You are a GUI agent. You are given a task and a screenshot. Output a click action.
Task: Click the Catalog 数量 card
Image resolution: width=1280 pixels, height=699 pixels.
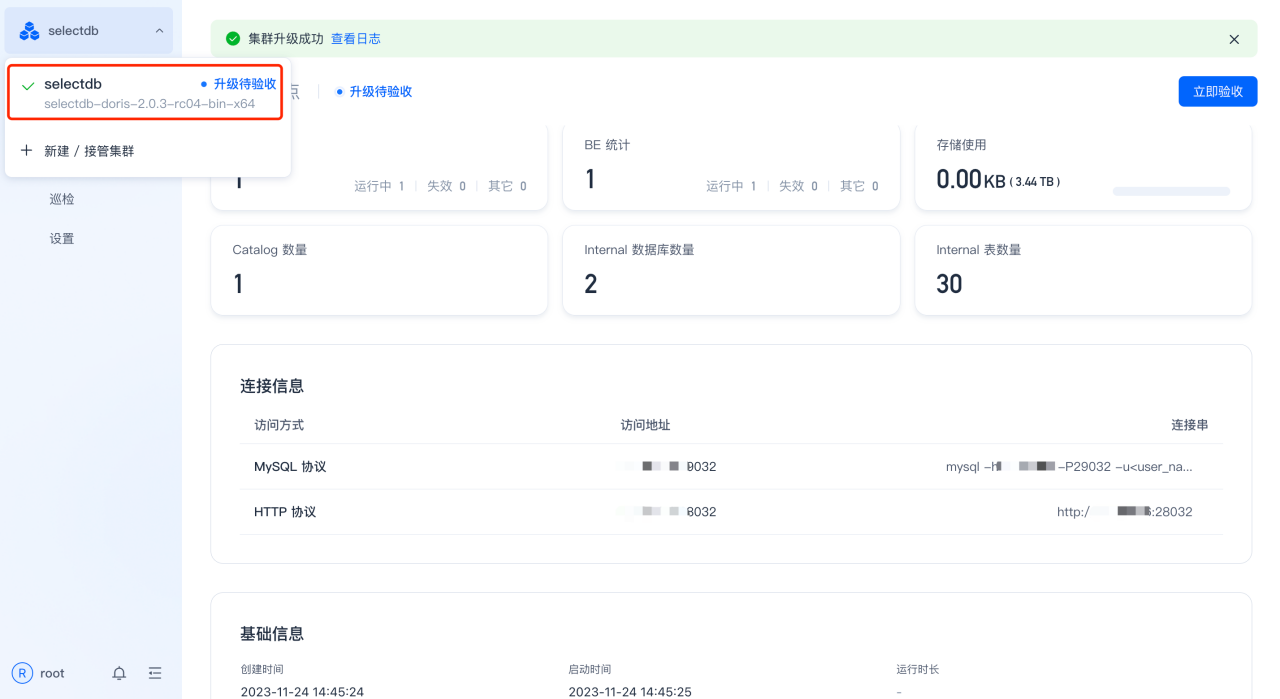379,270
